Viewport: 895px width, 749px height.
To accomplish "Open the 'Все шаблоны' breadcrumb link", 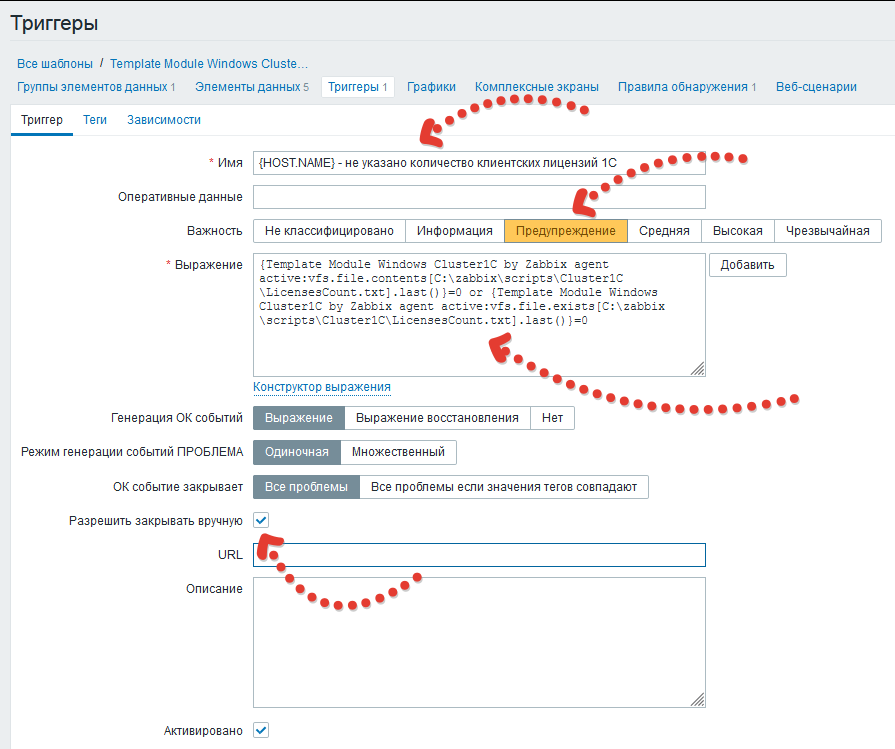I will coord(55,63).
